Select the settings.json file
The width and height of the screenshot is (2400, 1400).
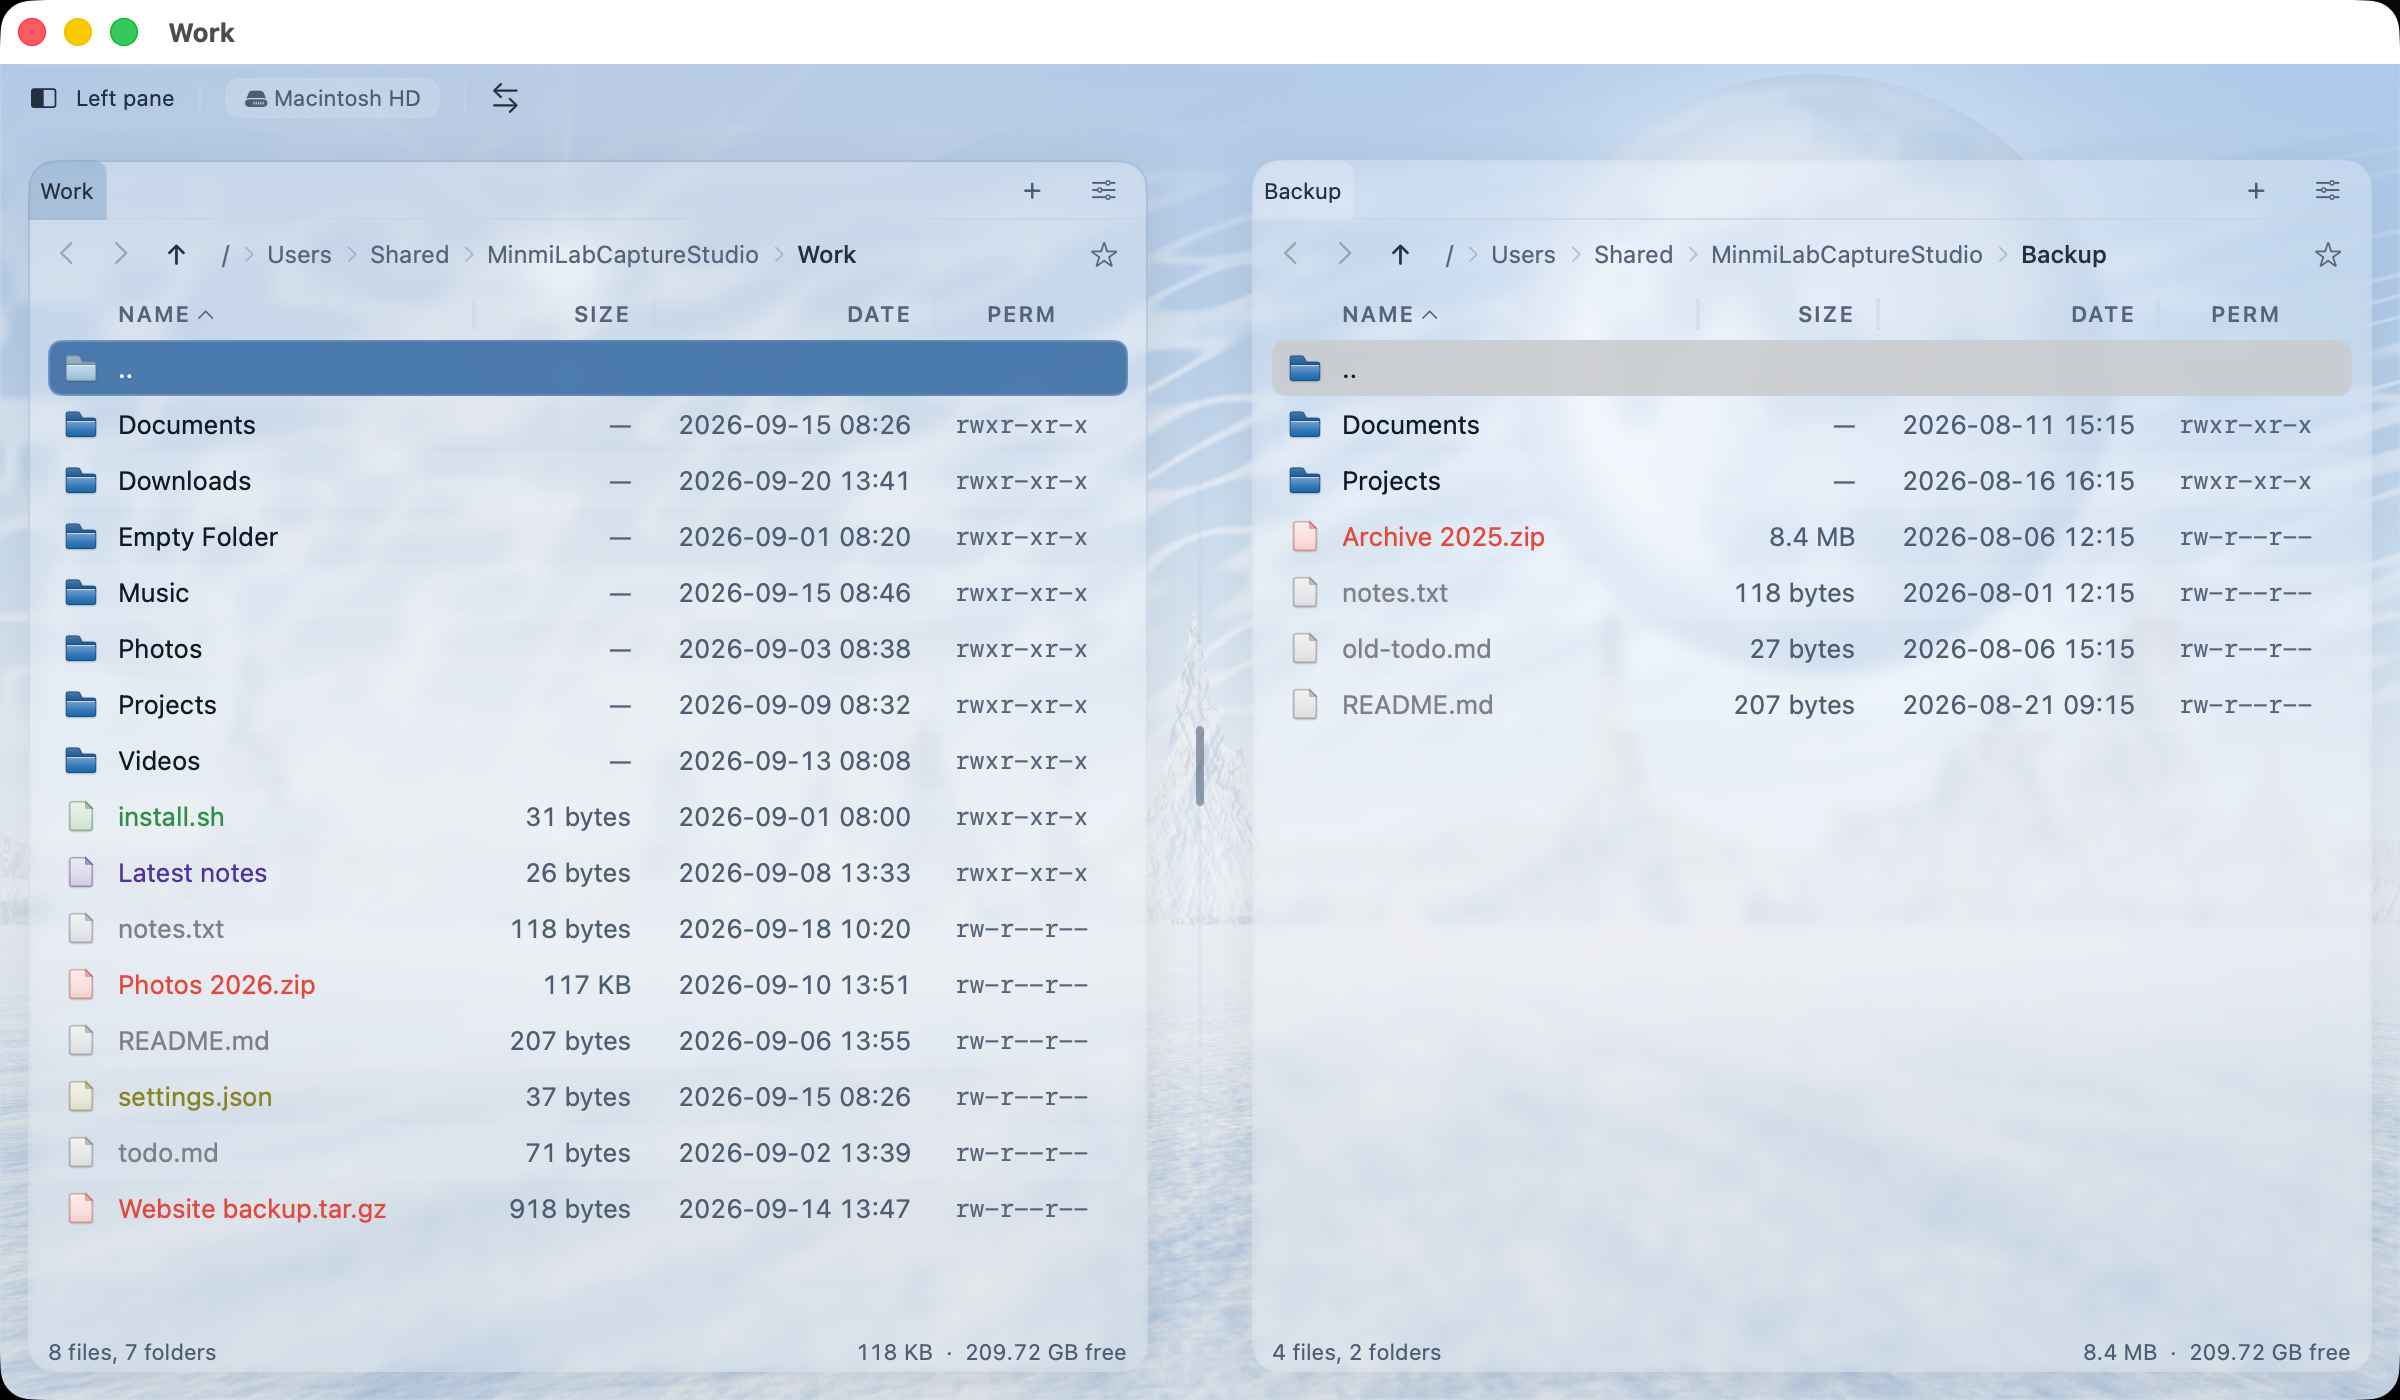pyautogui.click(x=588, y=1097)
